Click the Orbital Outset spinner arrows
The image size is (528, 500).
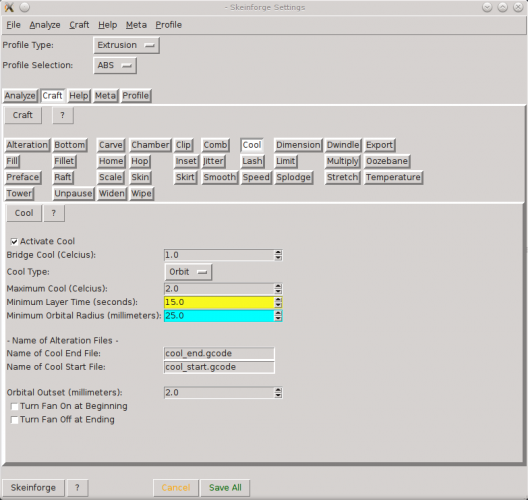tap(278, 392)
